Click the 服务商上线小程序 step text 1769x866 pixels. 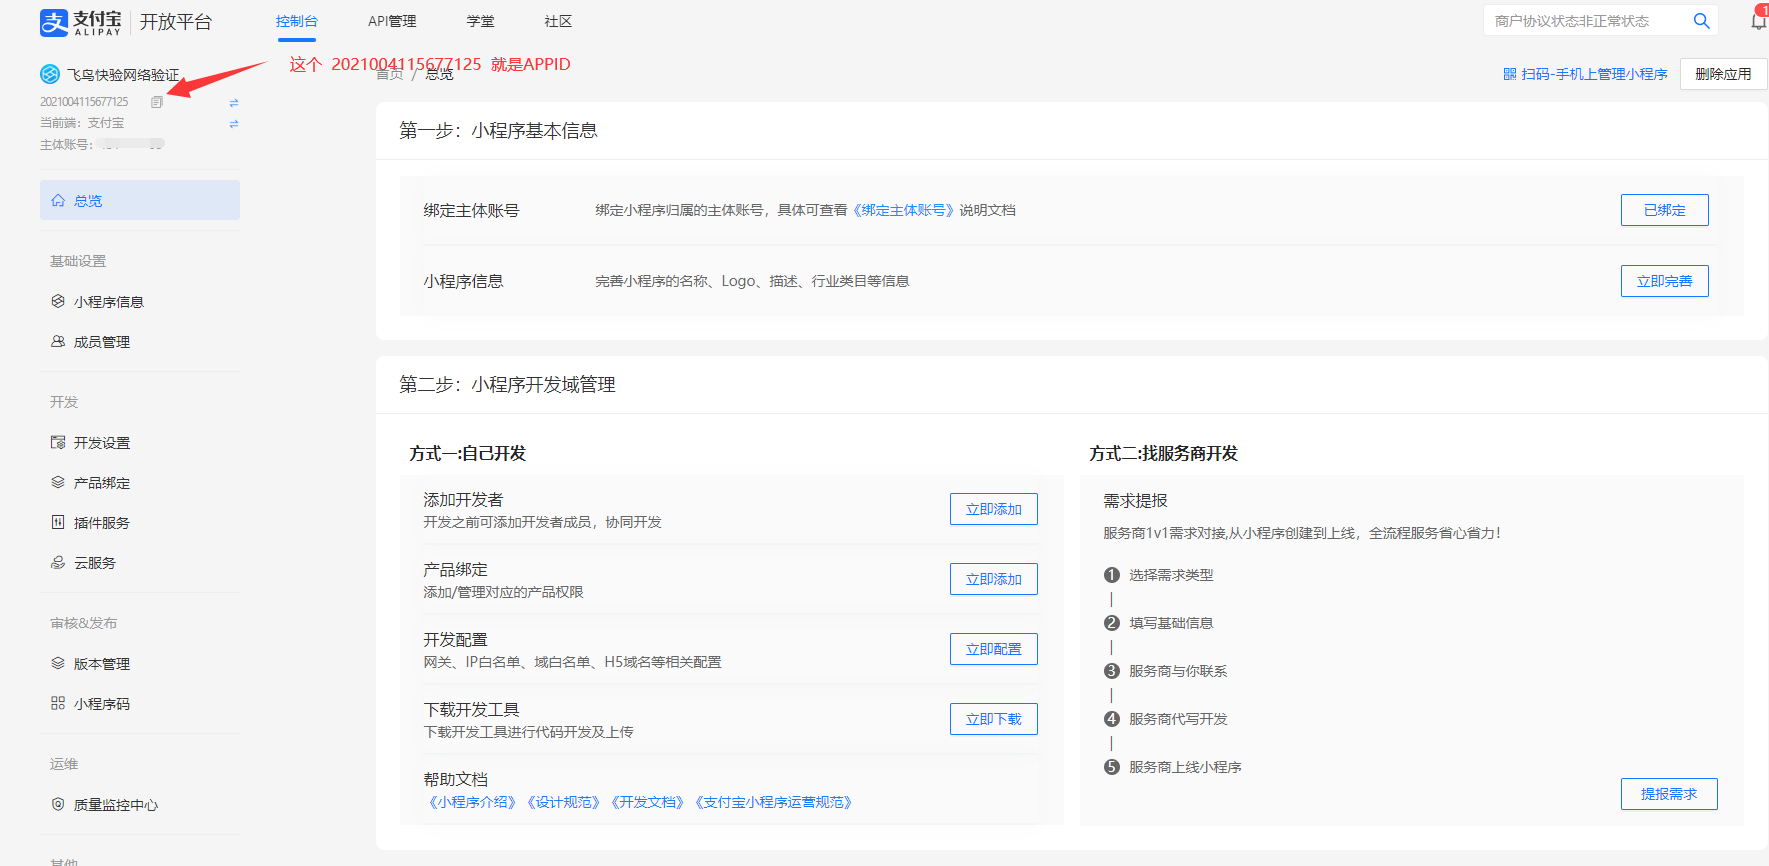coord(1185,767)
